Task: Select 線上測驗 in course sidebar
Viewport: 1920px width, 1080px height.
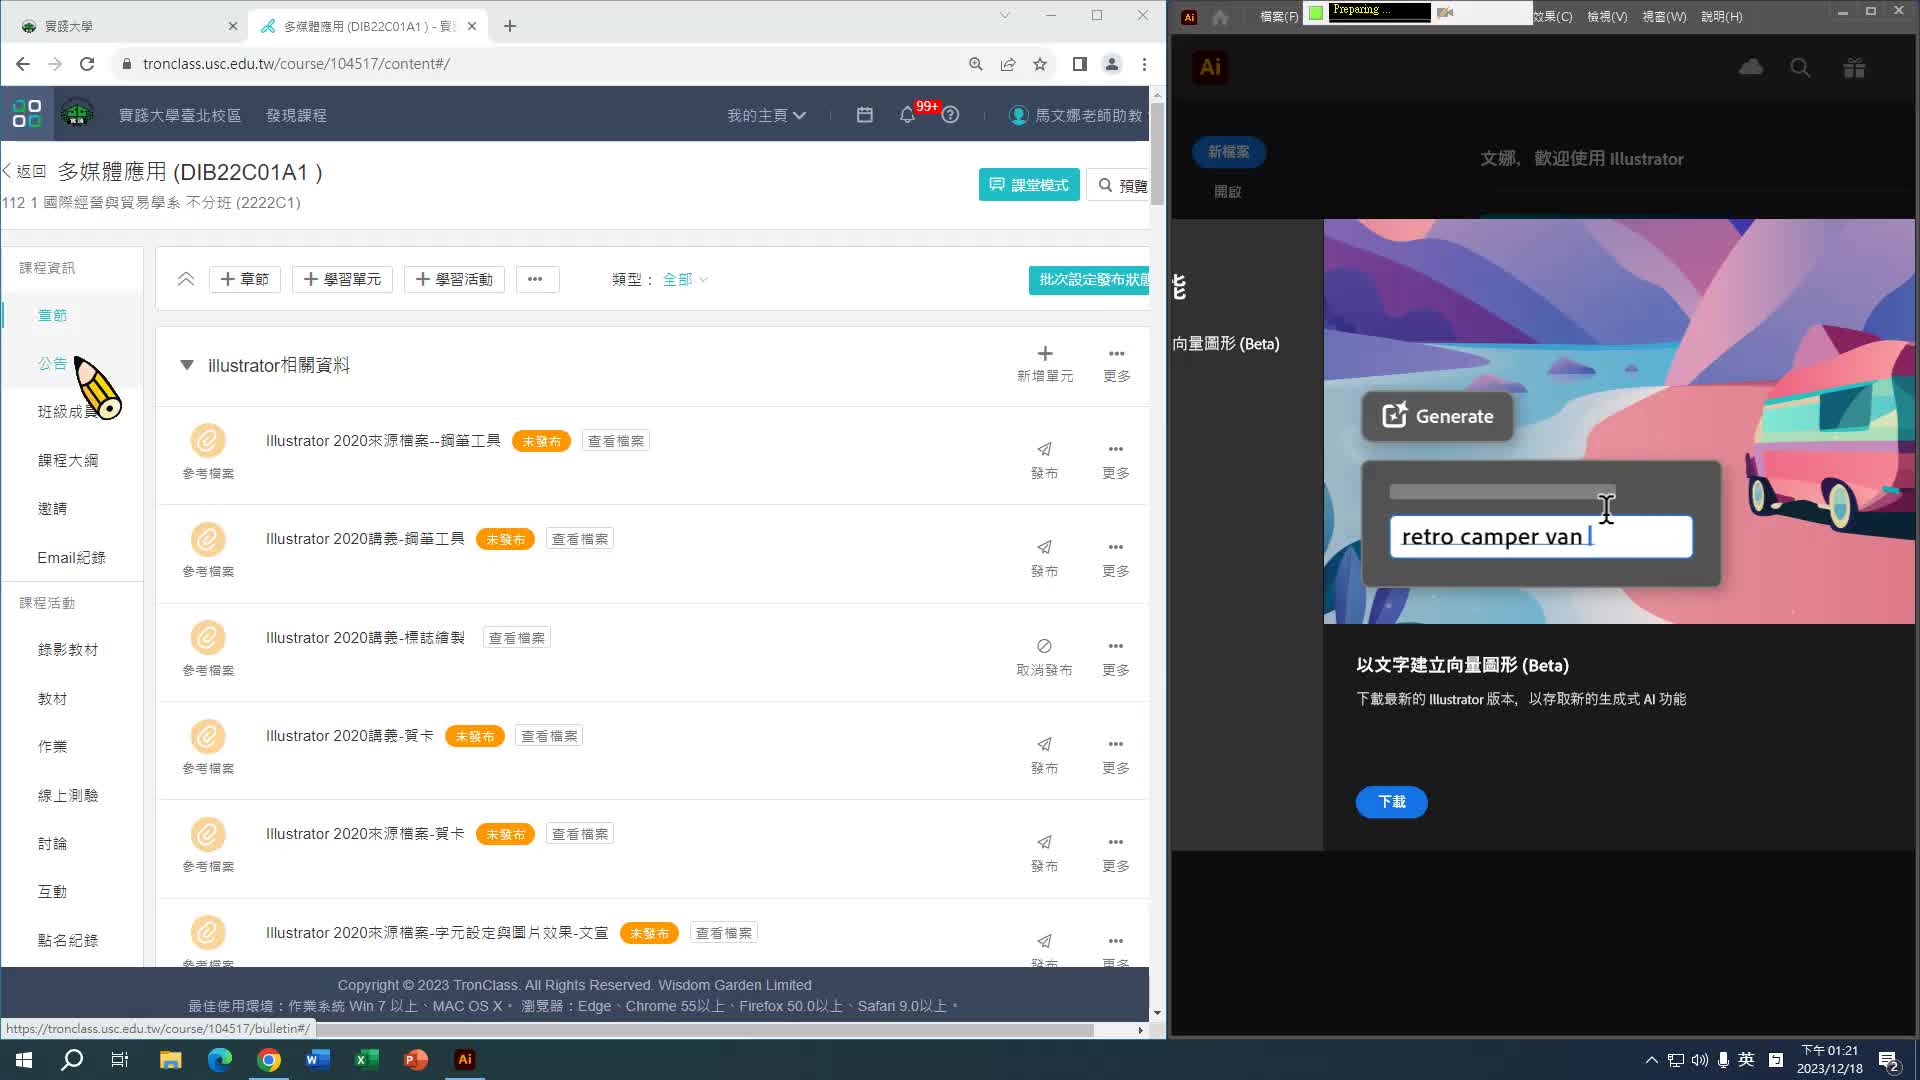Action: 68,795
